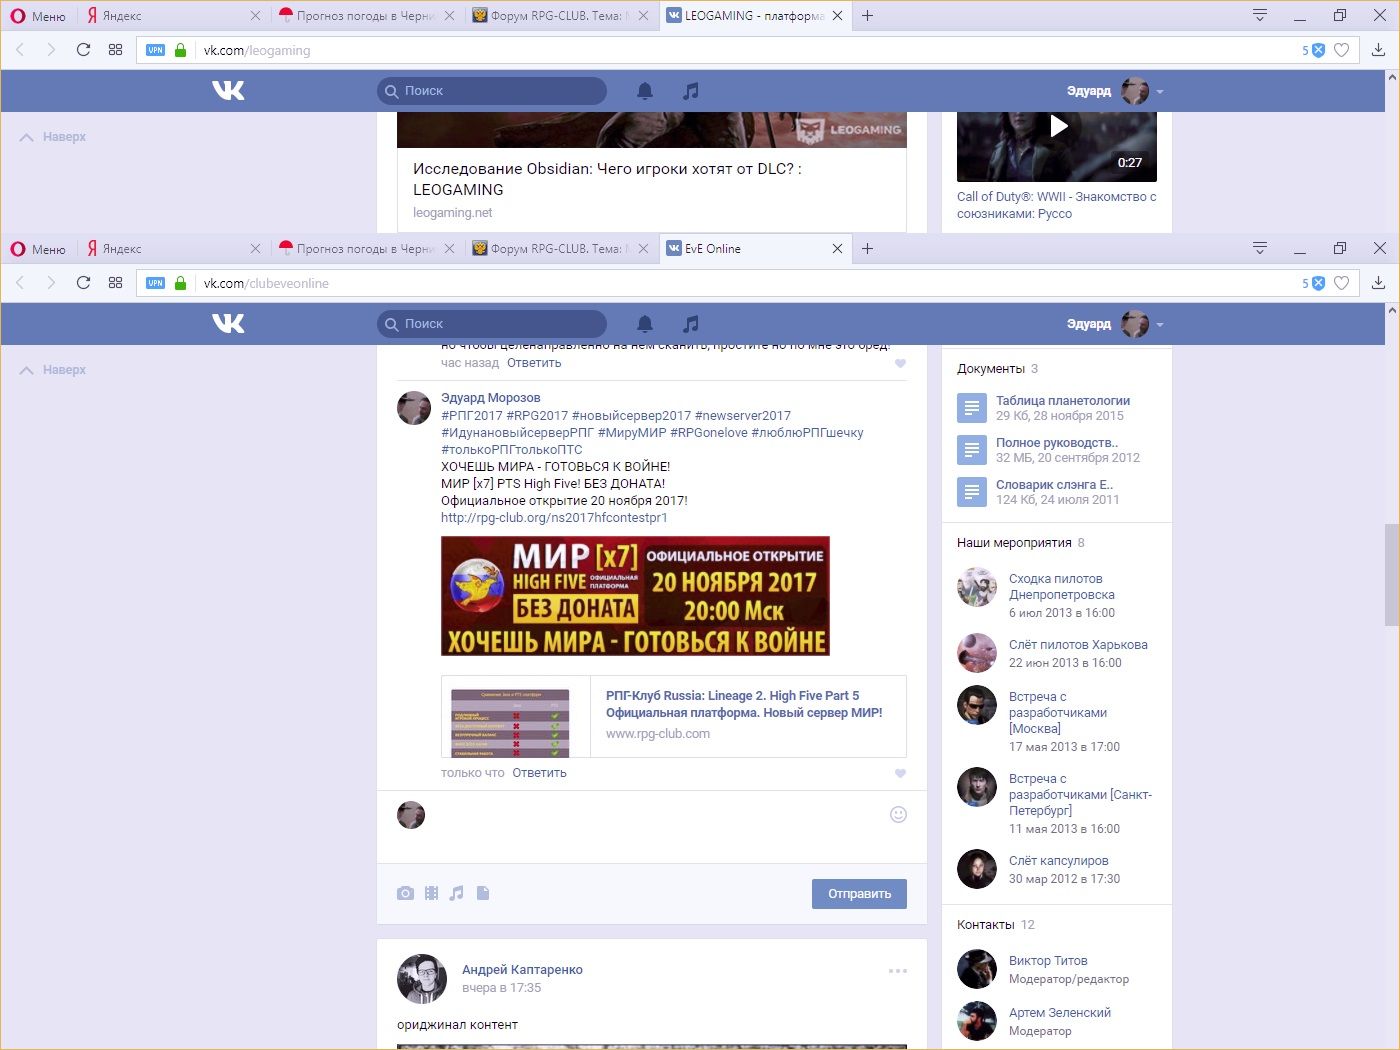Reload the vk.com/clubeveonline page
Viewport: 1400px width, 1050px height.
[84, 283]
